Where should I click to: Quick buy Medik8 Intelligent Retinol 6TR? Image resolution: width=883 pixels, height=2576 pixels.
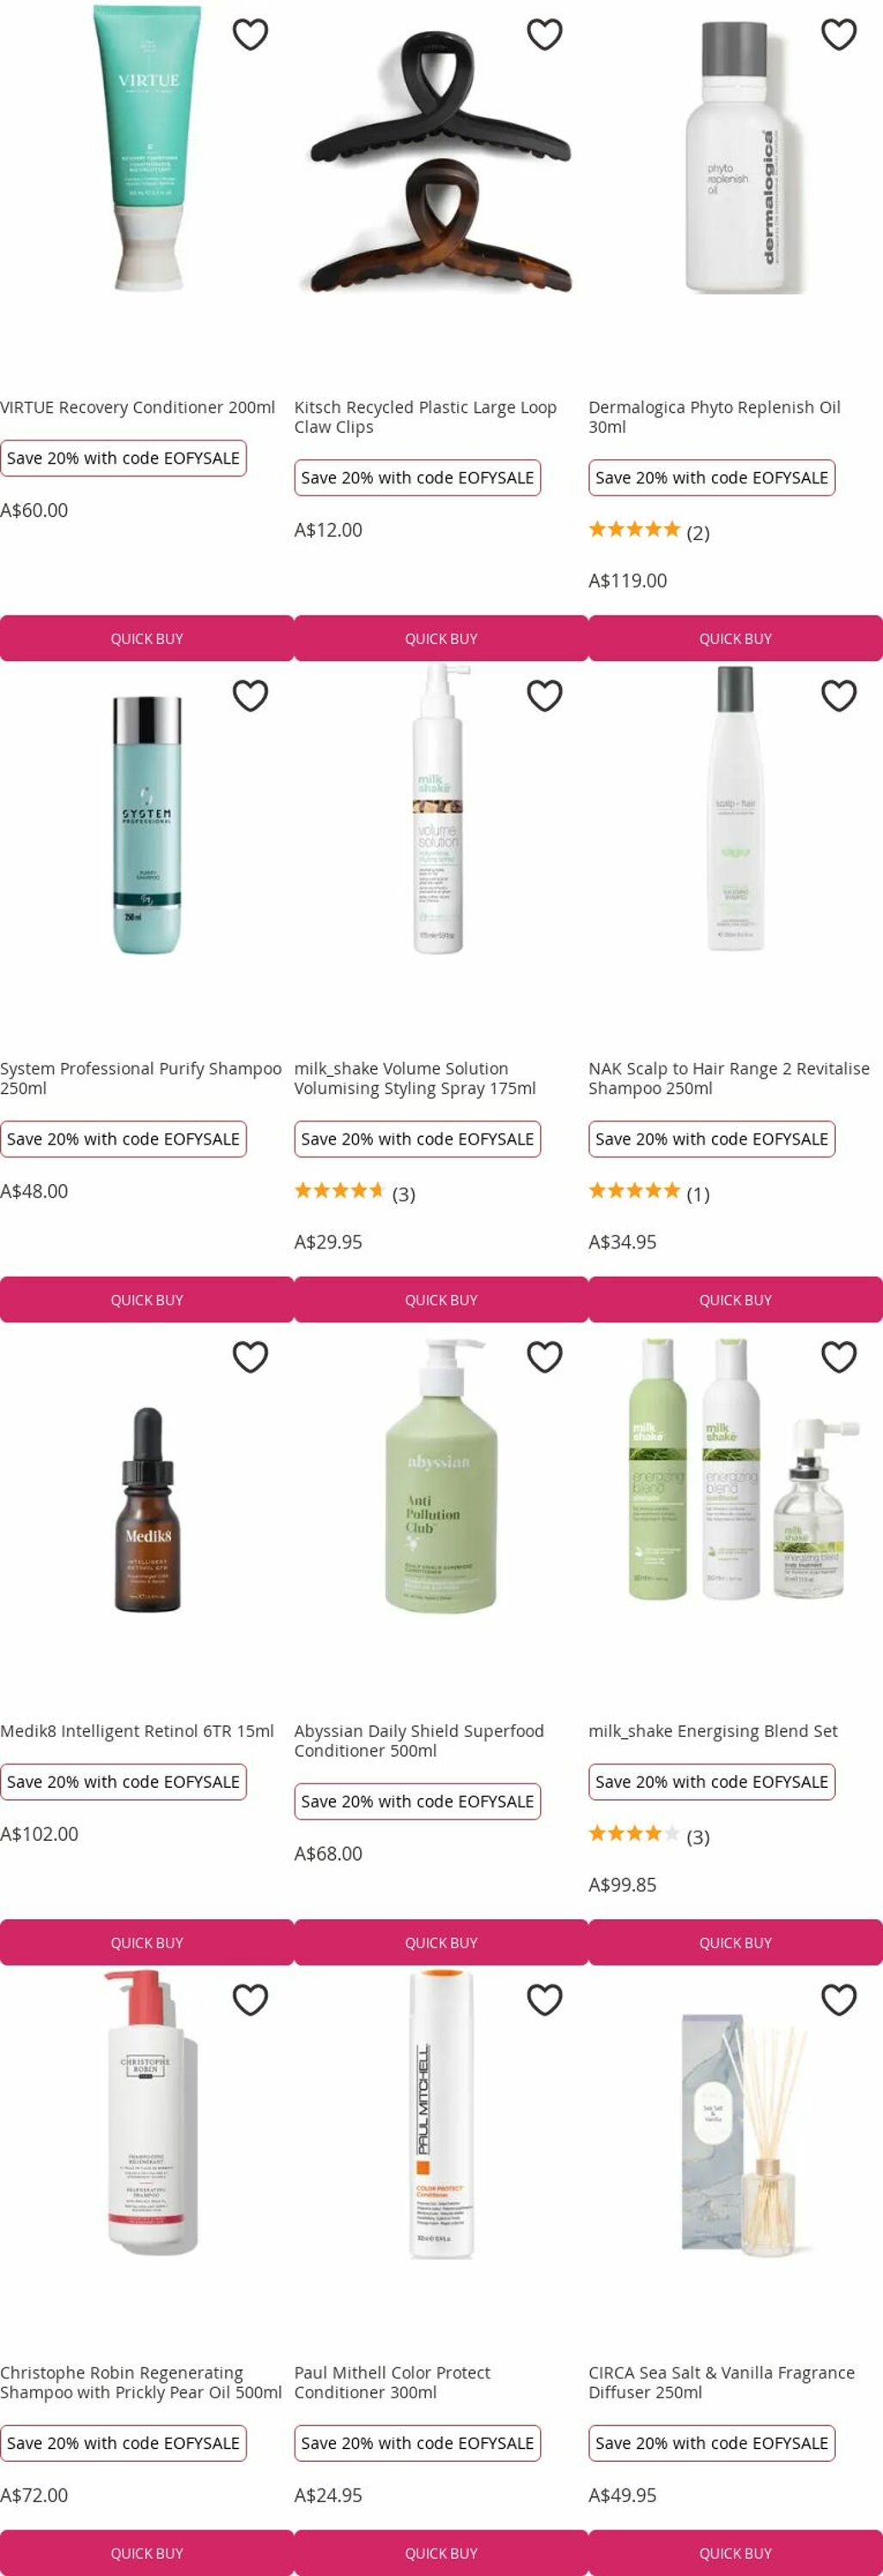147,1942
